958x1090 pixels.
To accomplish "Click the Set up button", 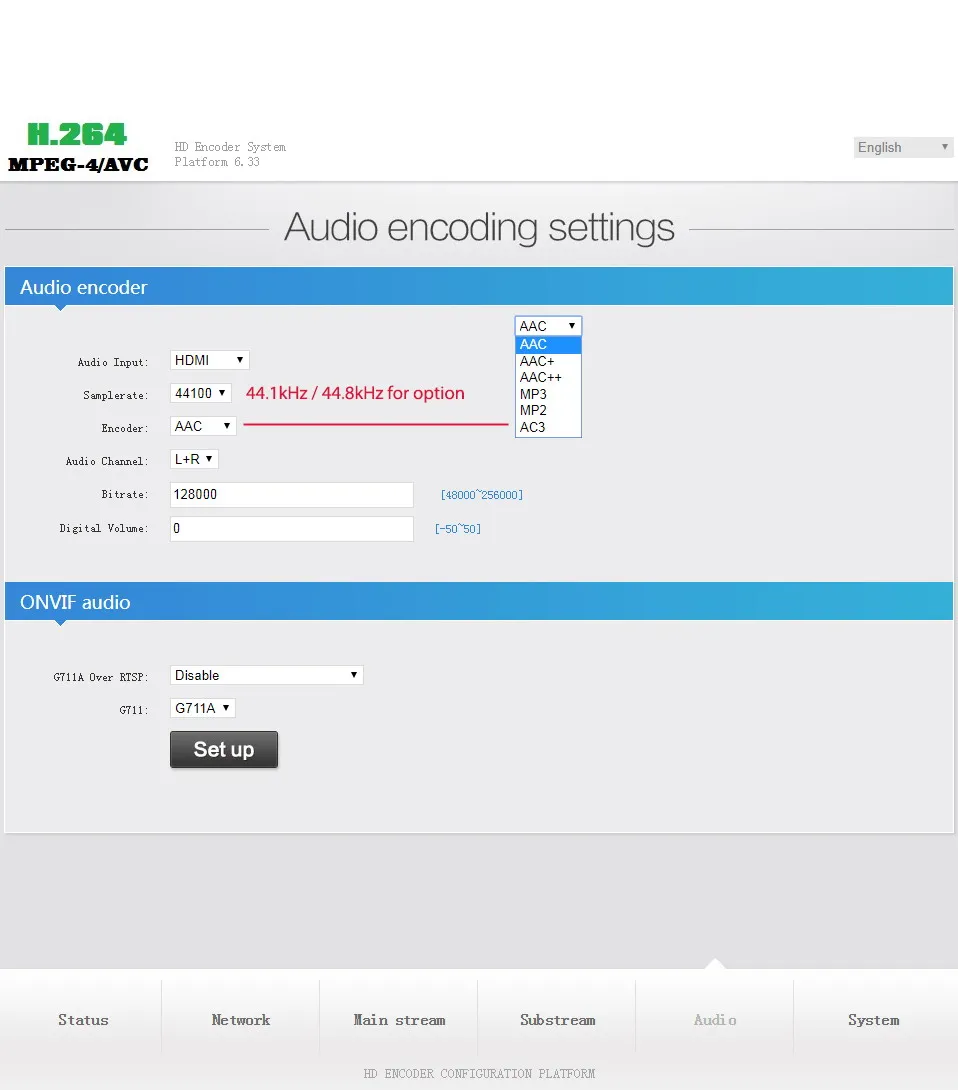I will click(x=224, y=749).
